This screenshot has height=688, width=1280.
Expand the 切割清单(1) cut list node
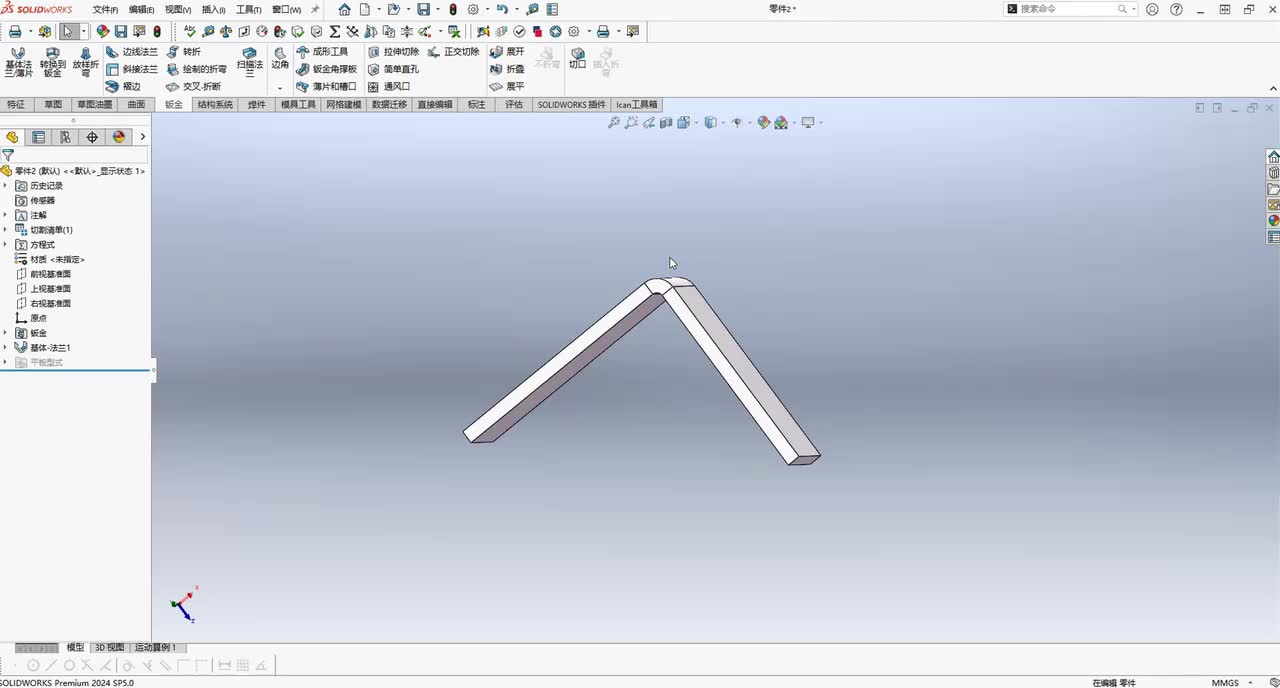(5, 230)
